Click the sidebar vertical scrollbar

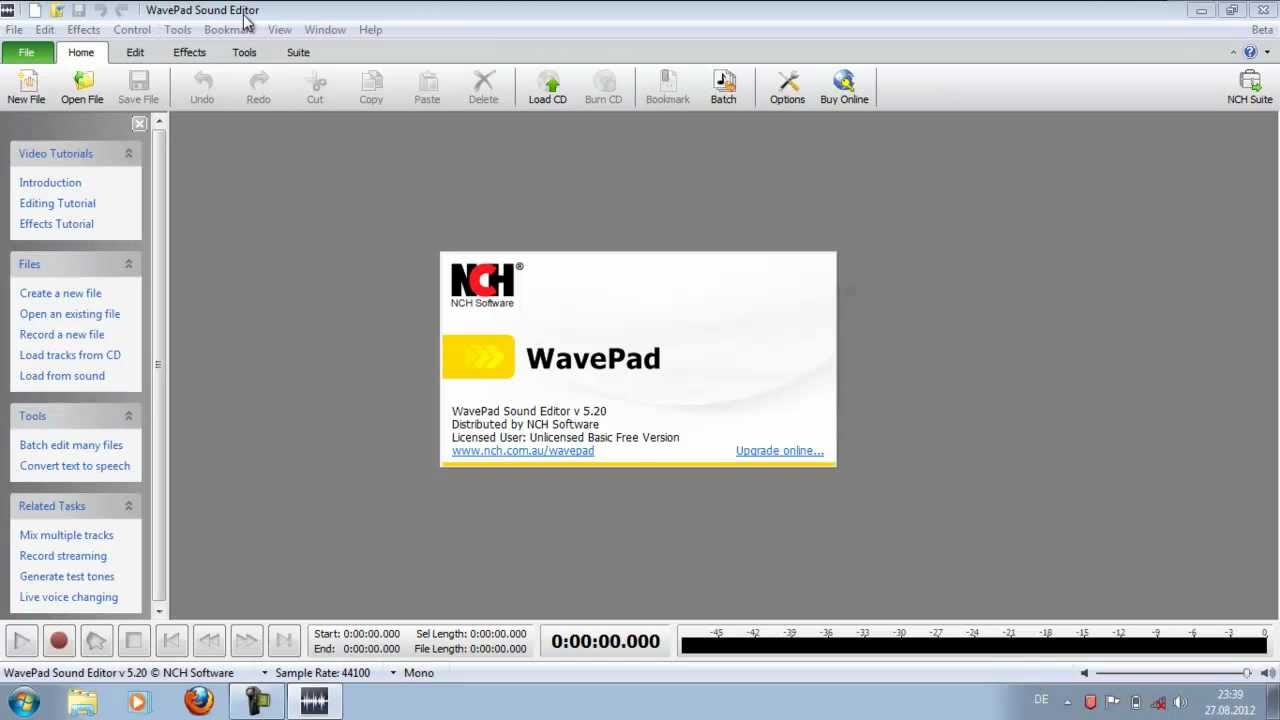pos(159,364)
